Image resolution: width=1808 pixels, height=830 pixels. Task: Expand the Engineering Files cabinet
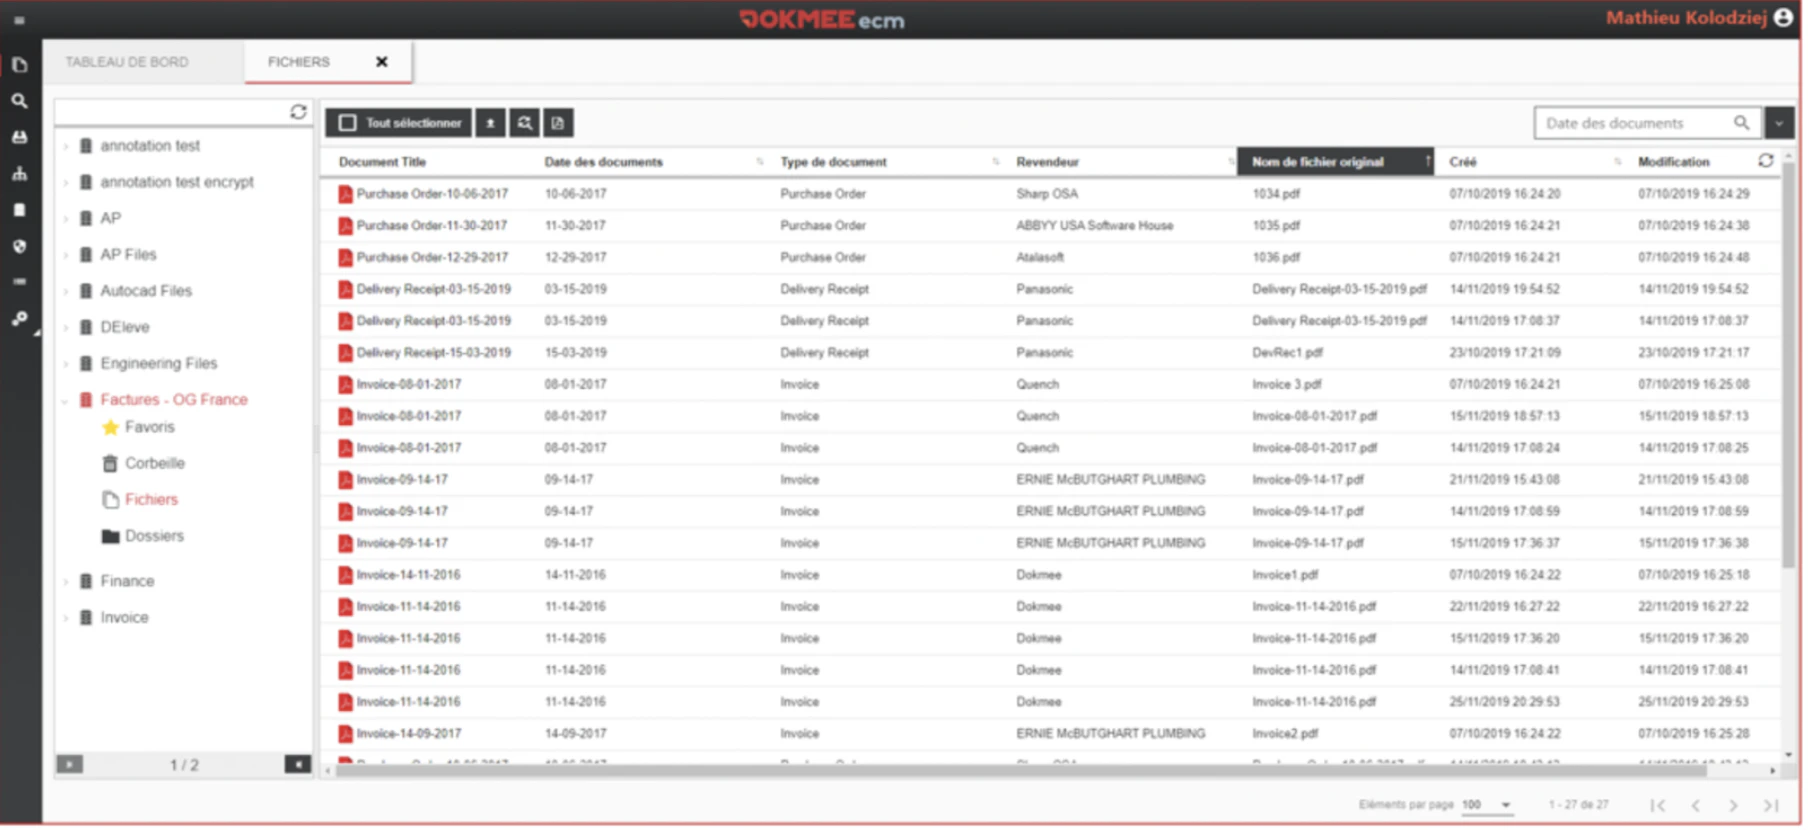[x=66, y=364]
